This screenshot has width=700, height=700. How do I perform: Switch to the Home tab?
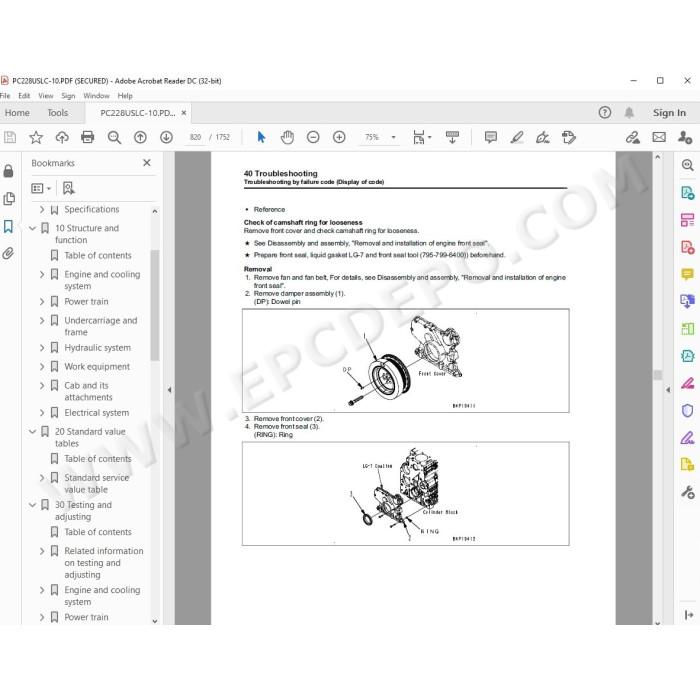(x=17, y=113)
